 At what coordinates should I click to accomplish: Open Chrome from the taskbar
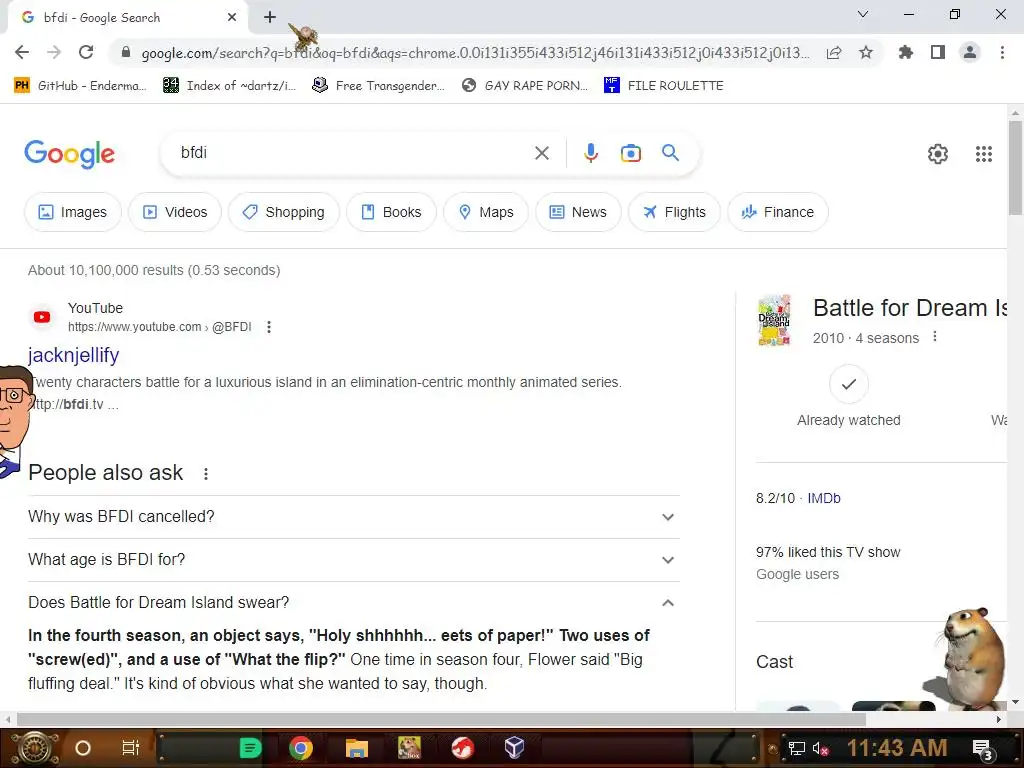pos(300,748)
